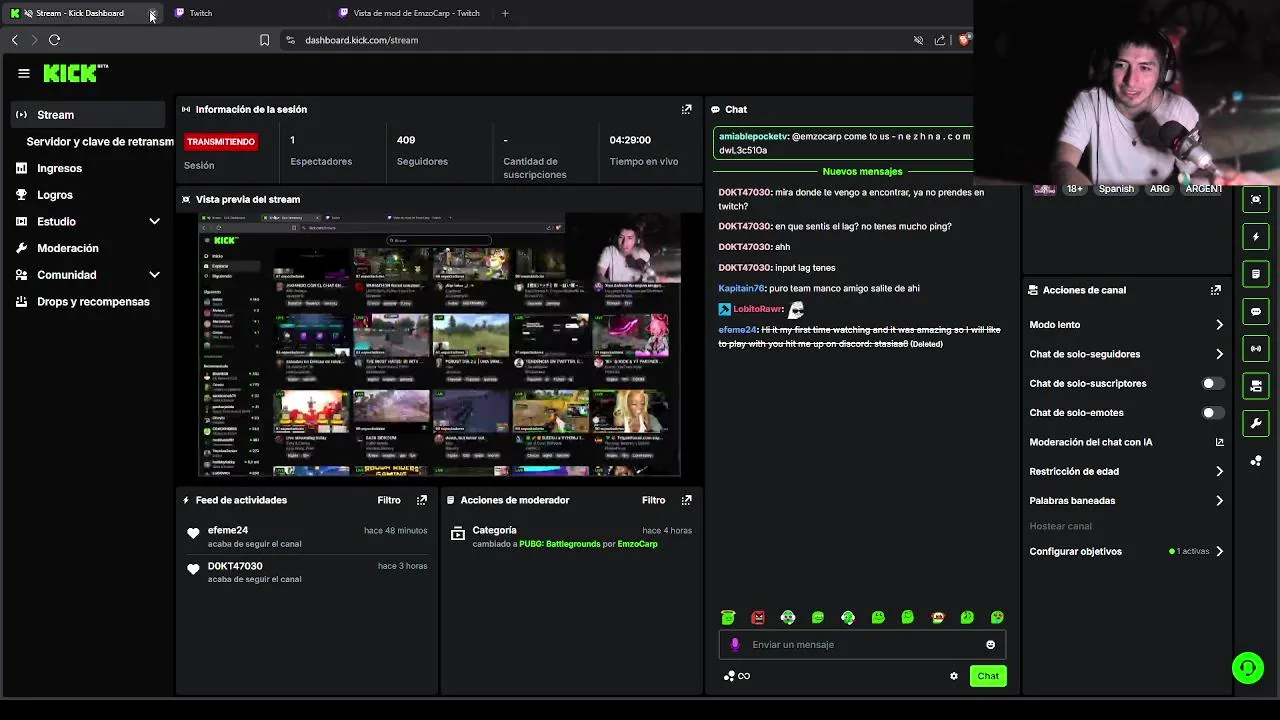Open the lightning bolt quick actions icon

click(x=1256, y=237)
